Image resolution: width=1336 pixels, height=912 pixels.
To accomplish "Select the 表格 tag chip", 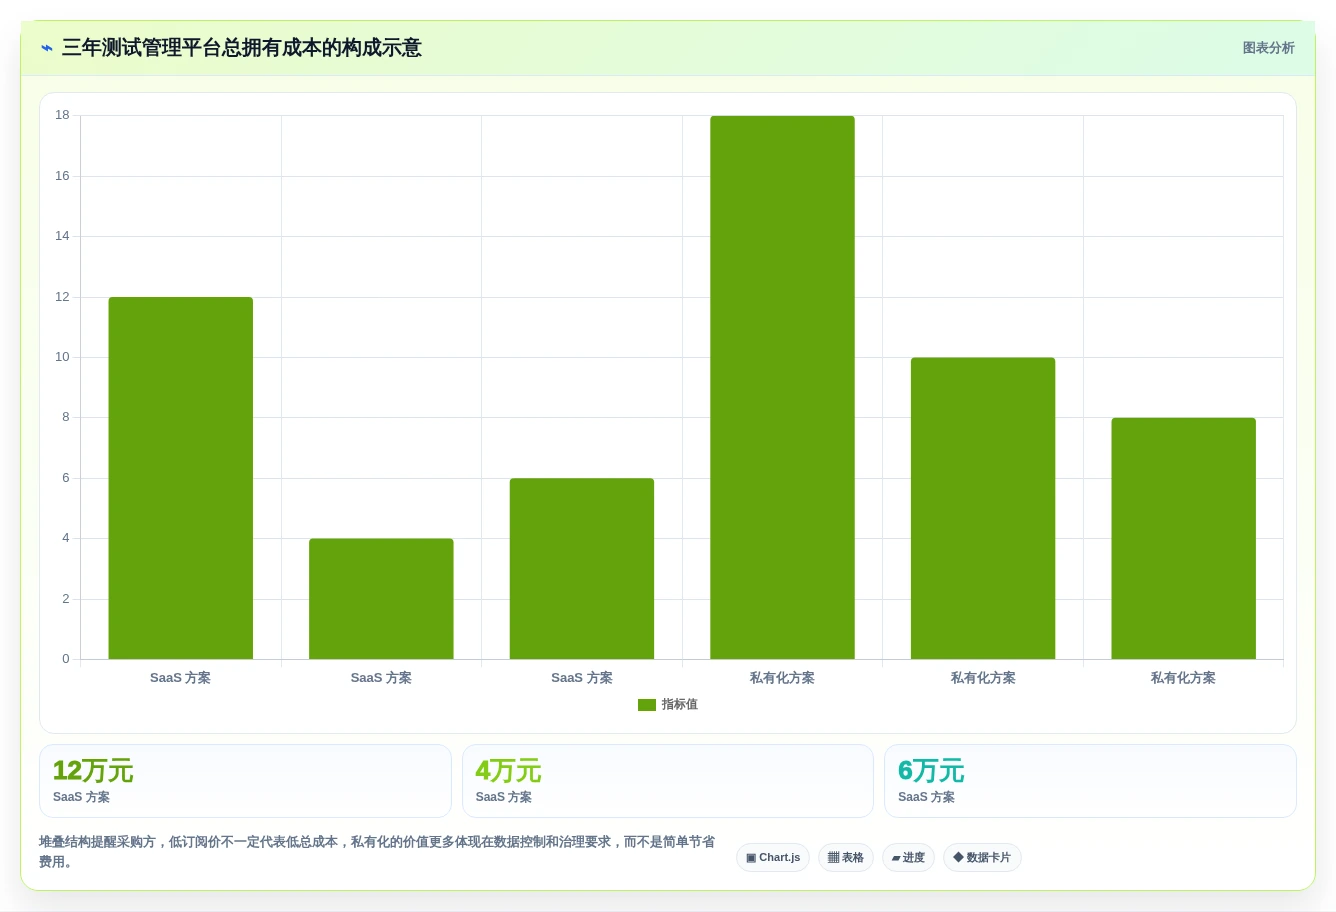I will click(x=846, y=858).
